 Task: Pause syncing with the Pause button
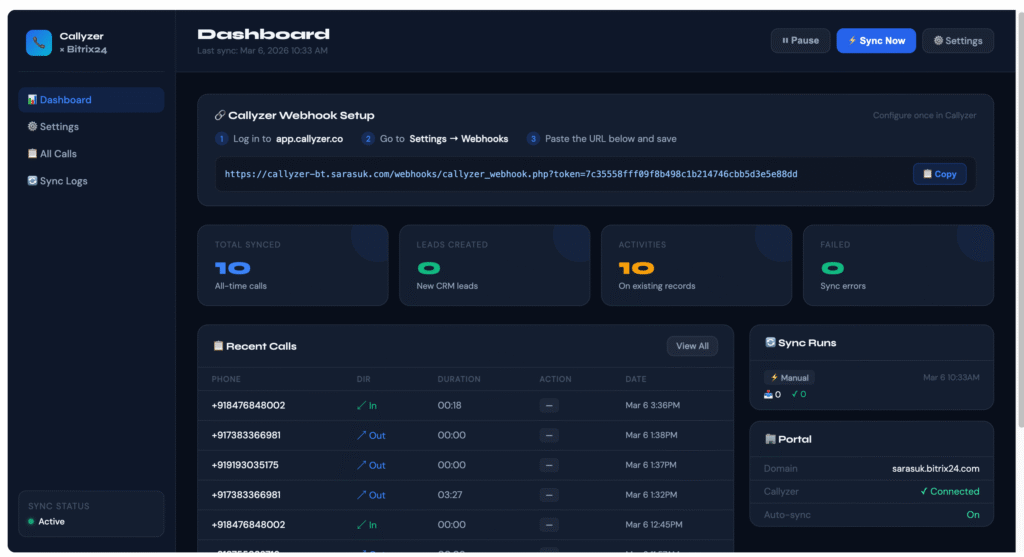(x=800, y=41)
